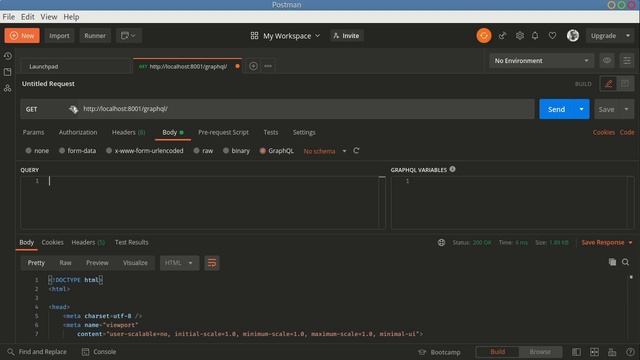Open the No schema dropdown arrow

coord(344,151)
